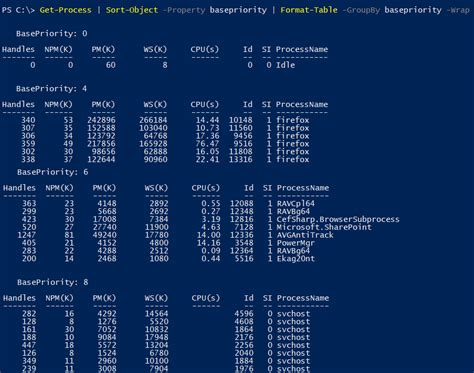The height and width of the screenshot is (373, 474).
Task: Select PM(K) value 49240
Action: pos(105,235)
